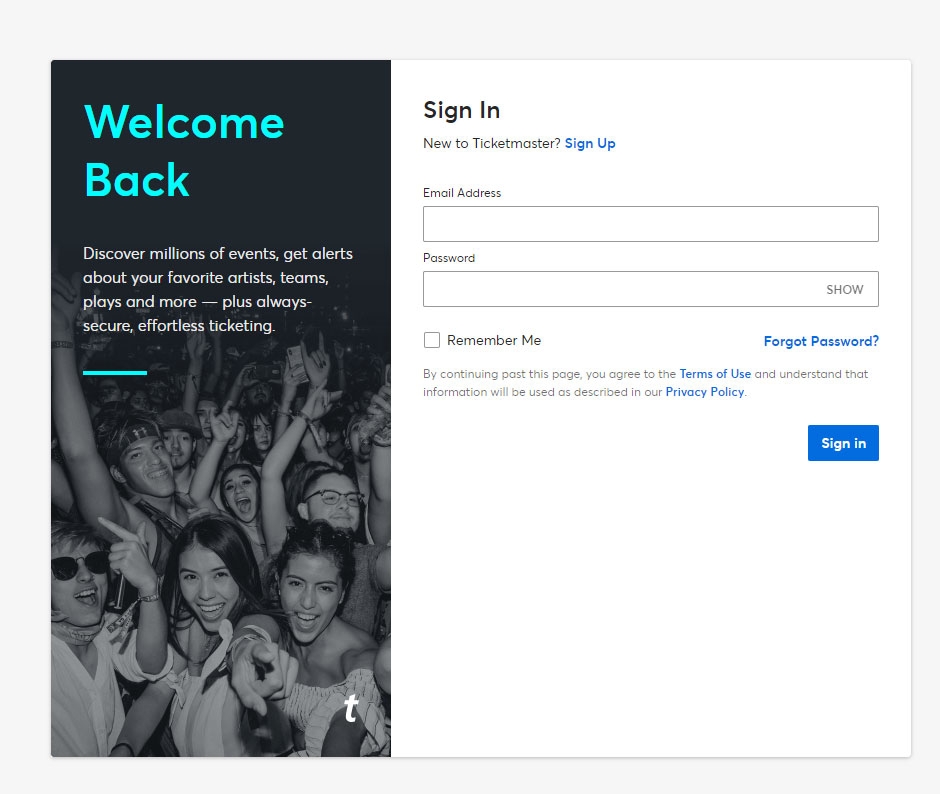
Task: Open the Sign Up link
Action: coord(590,143)
